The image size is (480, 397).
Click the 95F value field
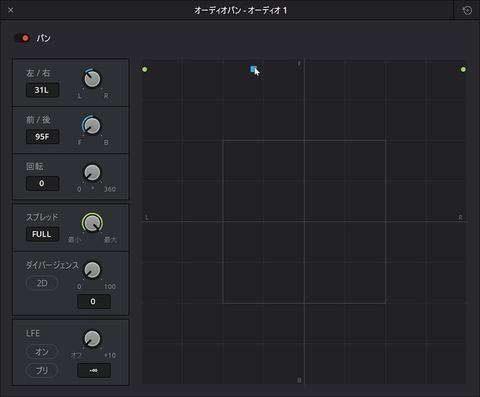point(42,137)
